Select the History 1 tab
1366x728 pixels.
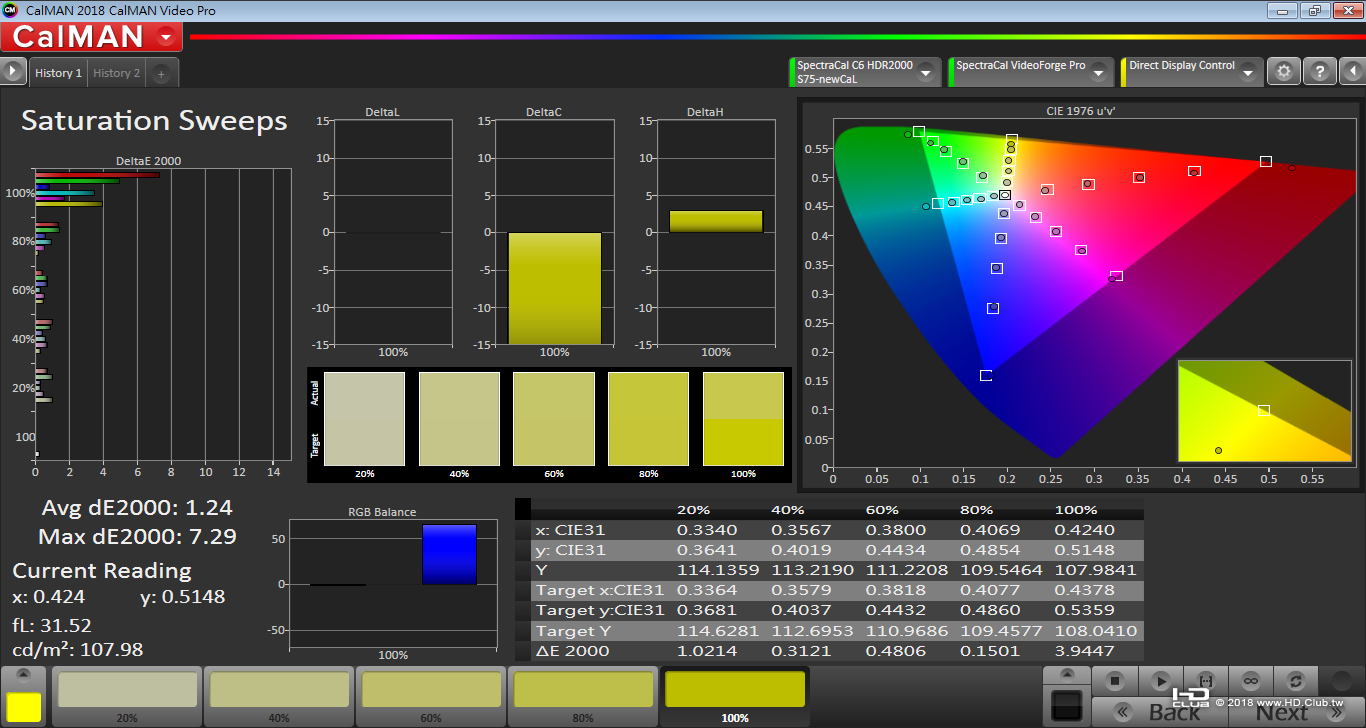[58, 73]
